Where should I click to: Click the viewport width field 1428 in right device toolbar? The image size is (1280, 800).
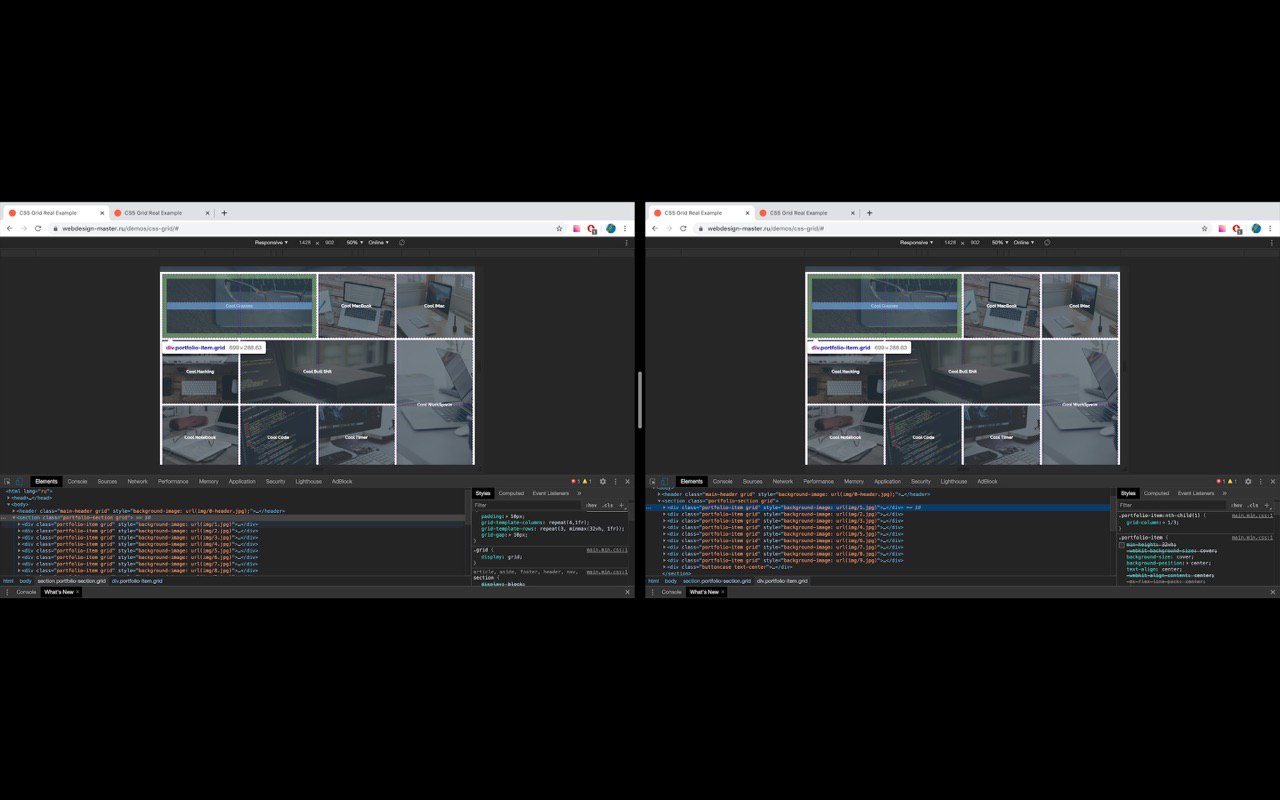click(950, 242)
